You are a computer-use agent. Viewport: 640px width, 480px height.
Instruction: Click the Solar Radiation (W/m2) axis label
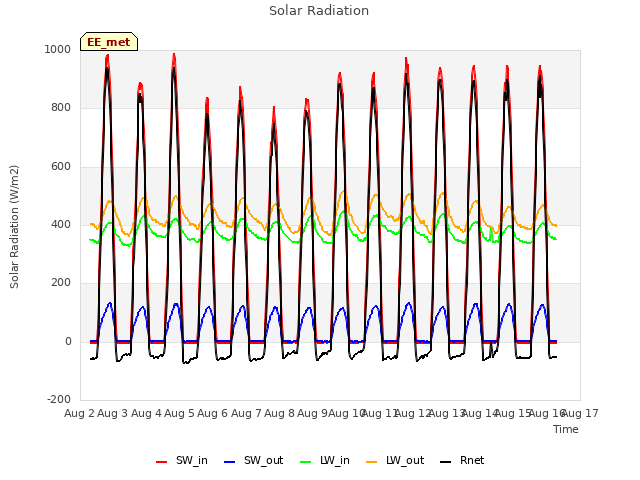(14, 227)
